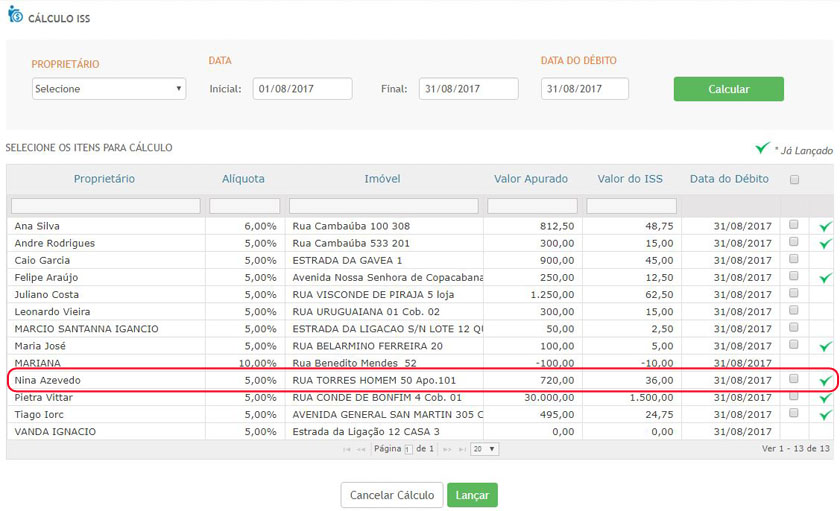Sort table by Alíquota column header
840x511 pixels.
[243, 179]
